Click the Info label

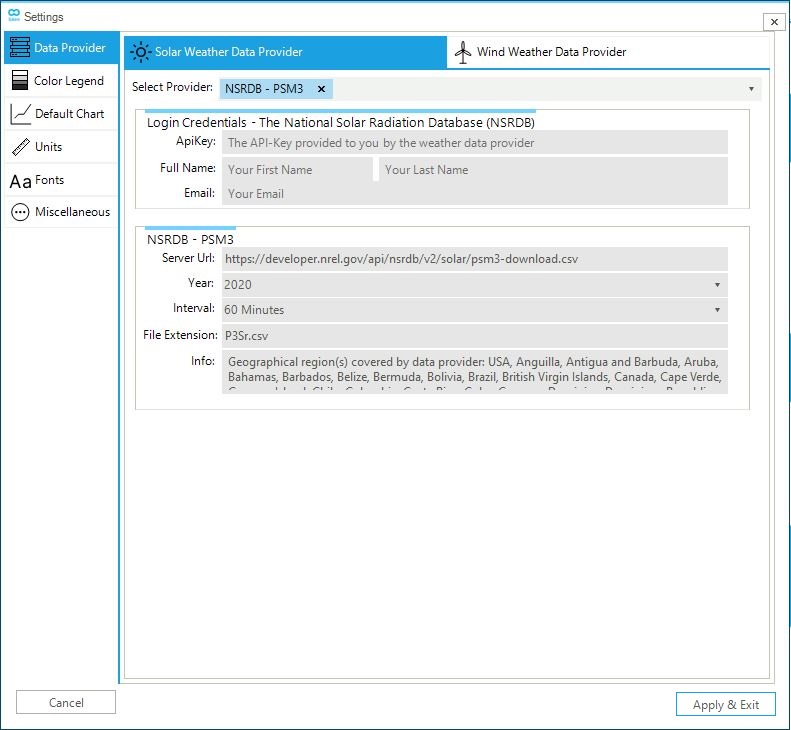pyautogui.click(x=203, y=361)
